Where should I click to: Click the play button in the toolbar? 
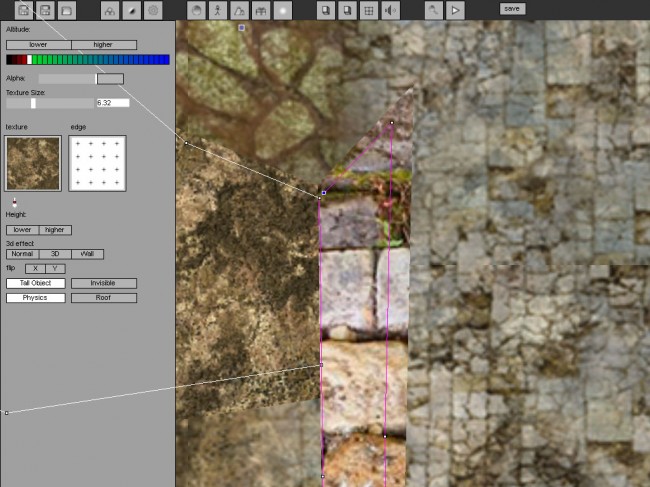(455, 10)
